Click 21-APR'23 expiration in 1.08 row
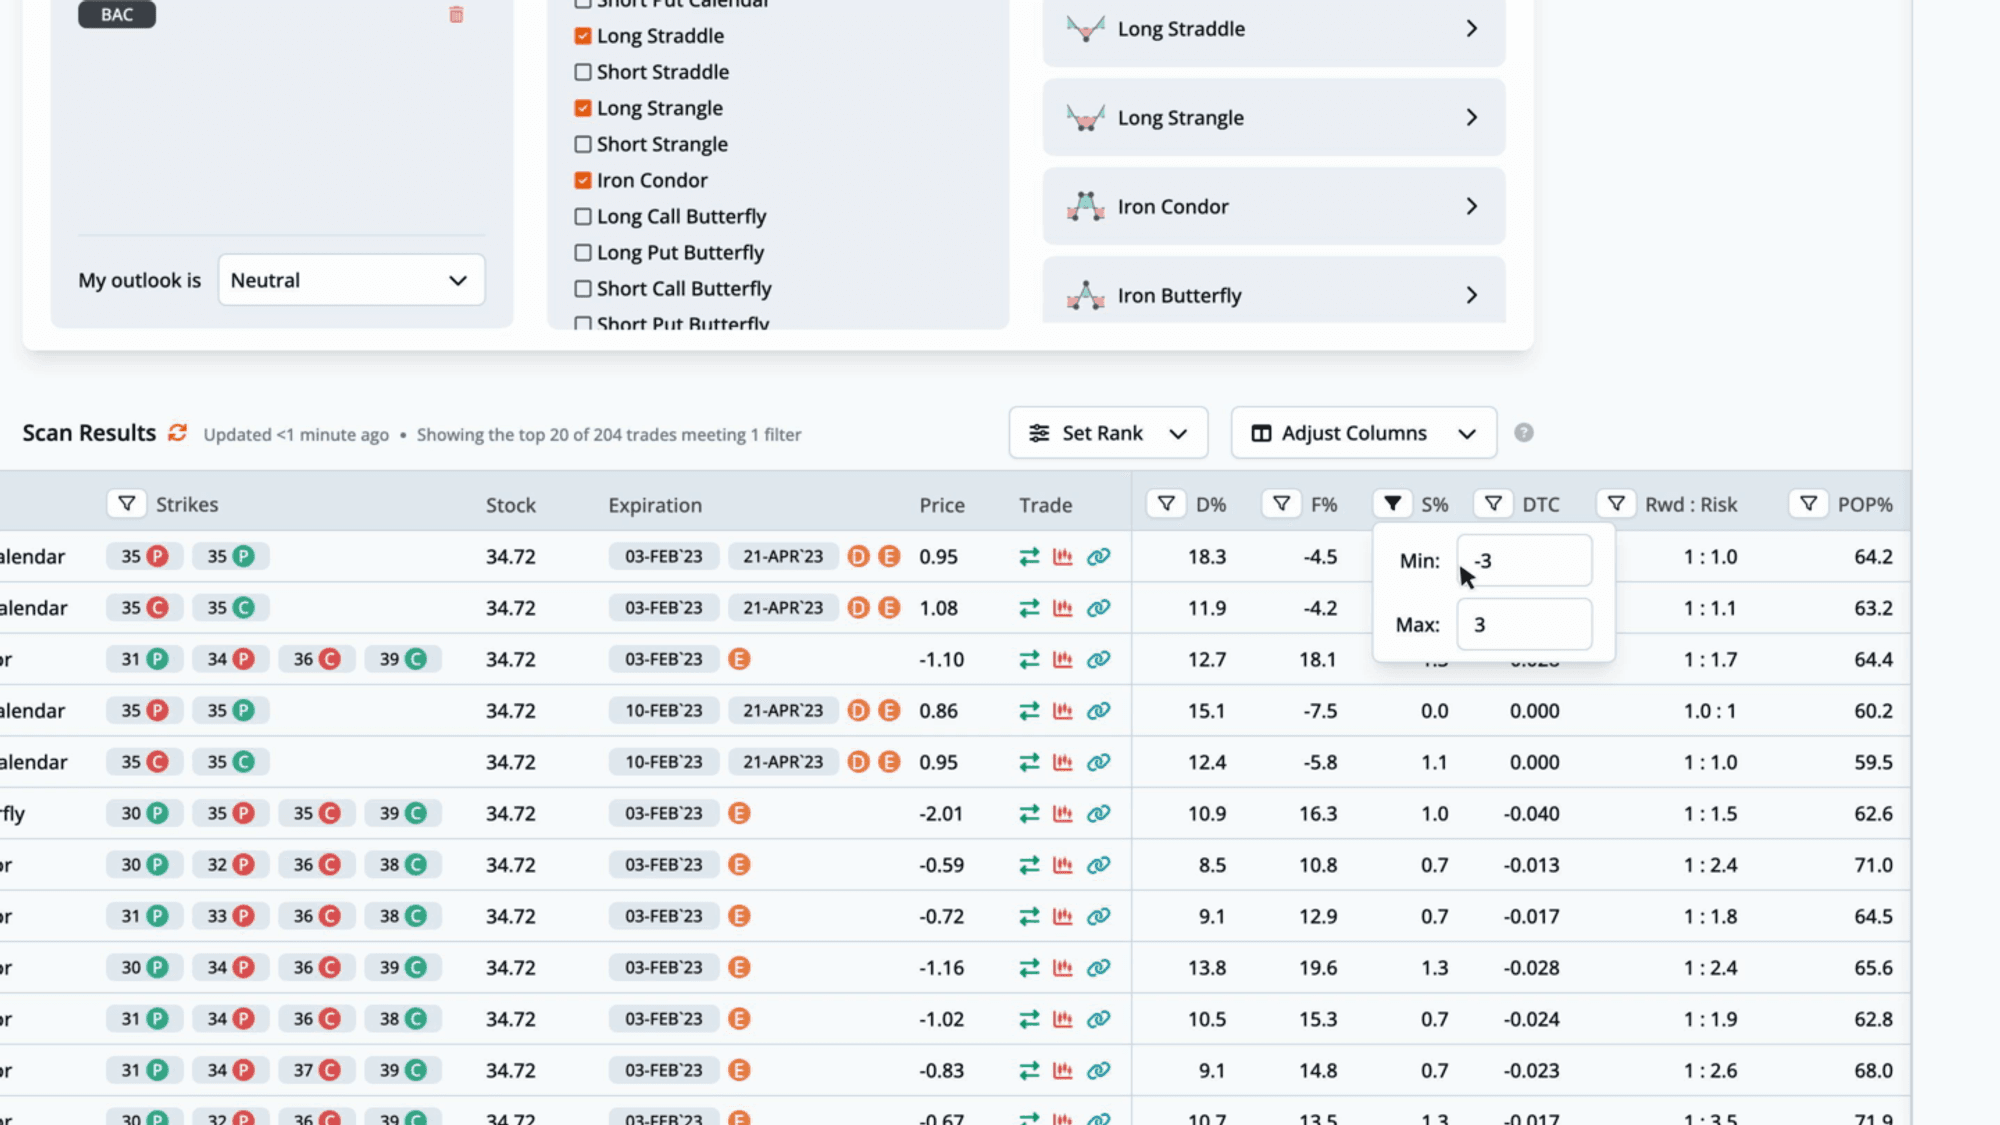The image size is (2000, 1125). click(x=783, y=608)
